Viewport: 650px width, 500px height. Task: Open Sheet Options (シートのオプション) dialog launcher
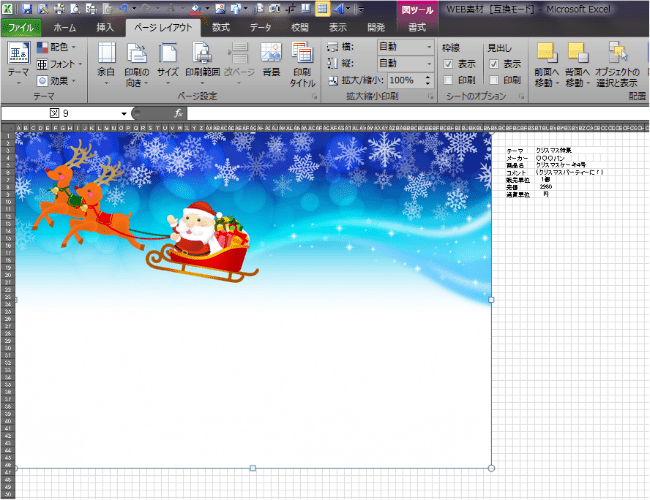(521, 97)
